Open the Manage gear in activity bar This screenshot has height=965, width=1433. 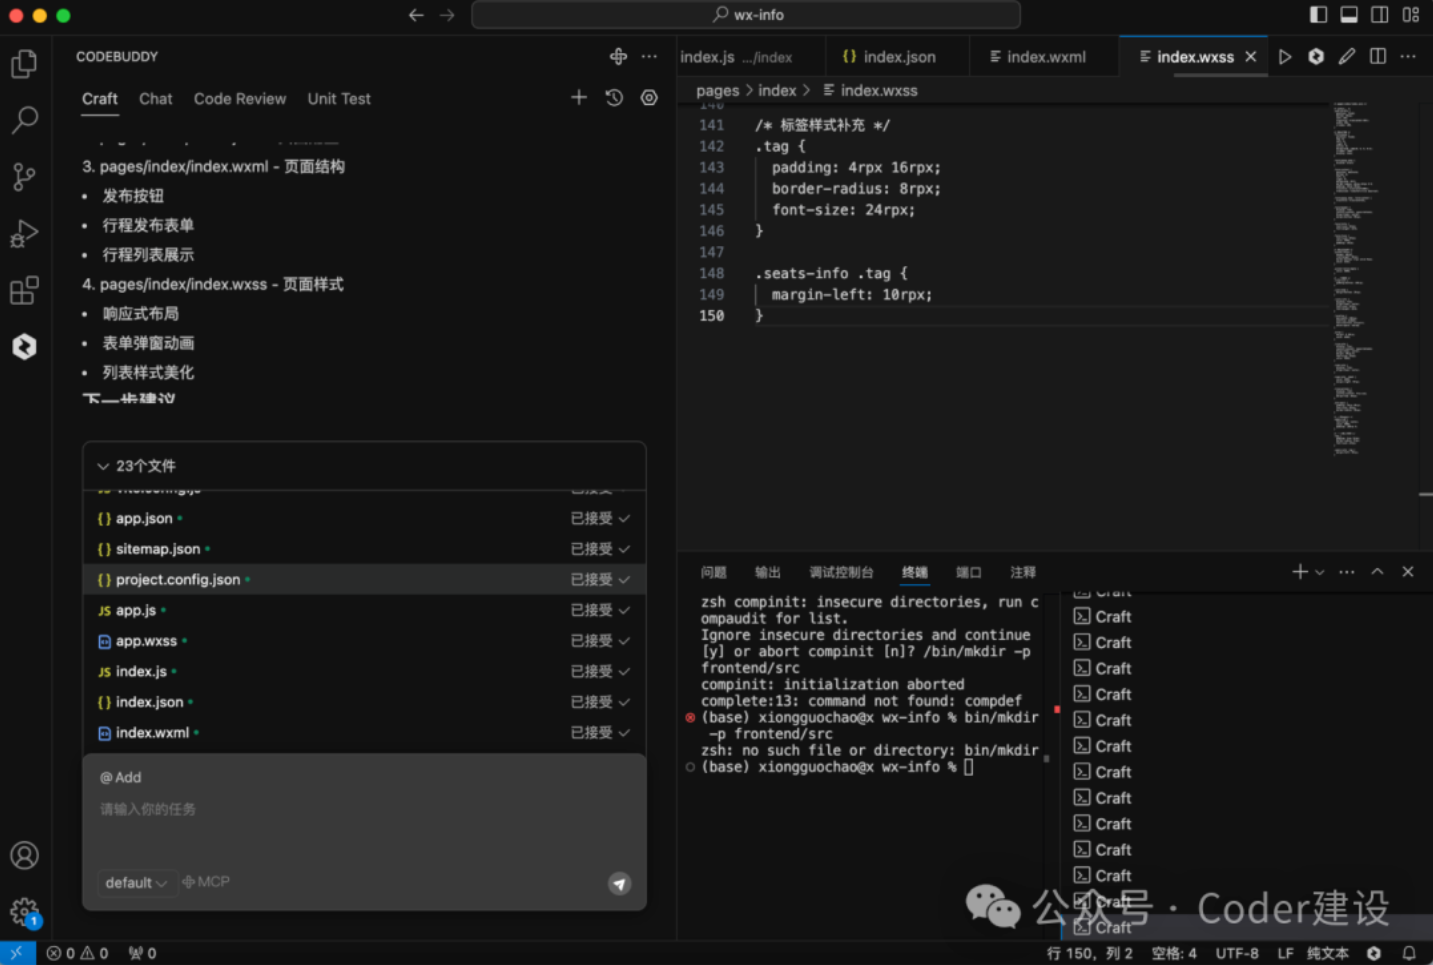24,911
